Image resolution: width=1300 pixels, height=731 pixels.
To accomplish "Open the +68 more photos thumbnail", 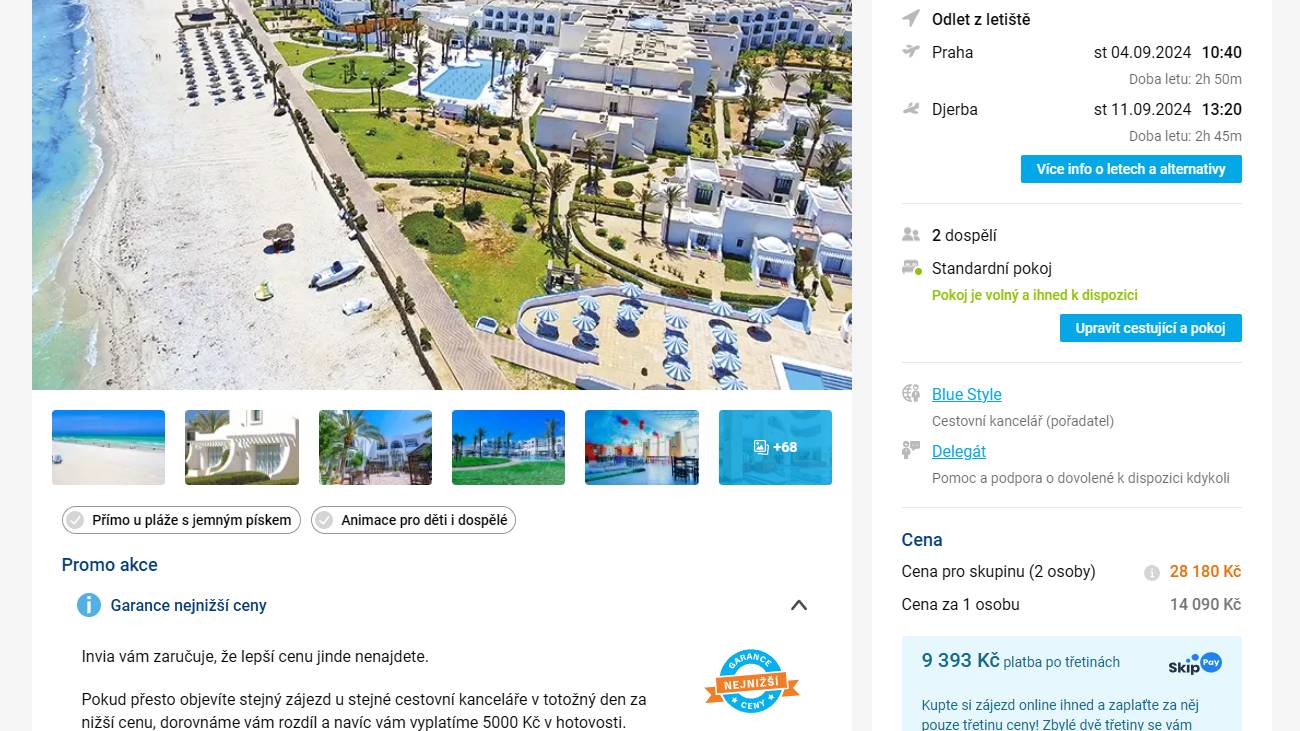I will [775, 447].
